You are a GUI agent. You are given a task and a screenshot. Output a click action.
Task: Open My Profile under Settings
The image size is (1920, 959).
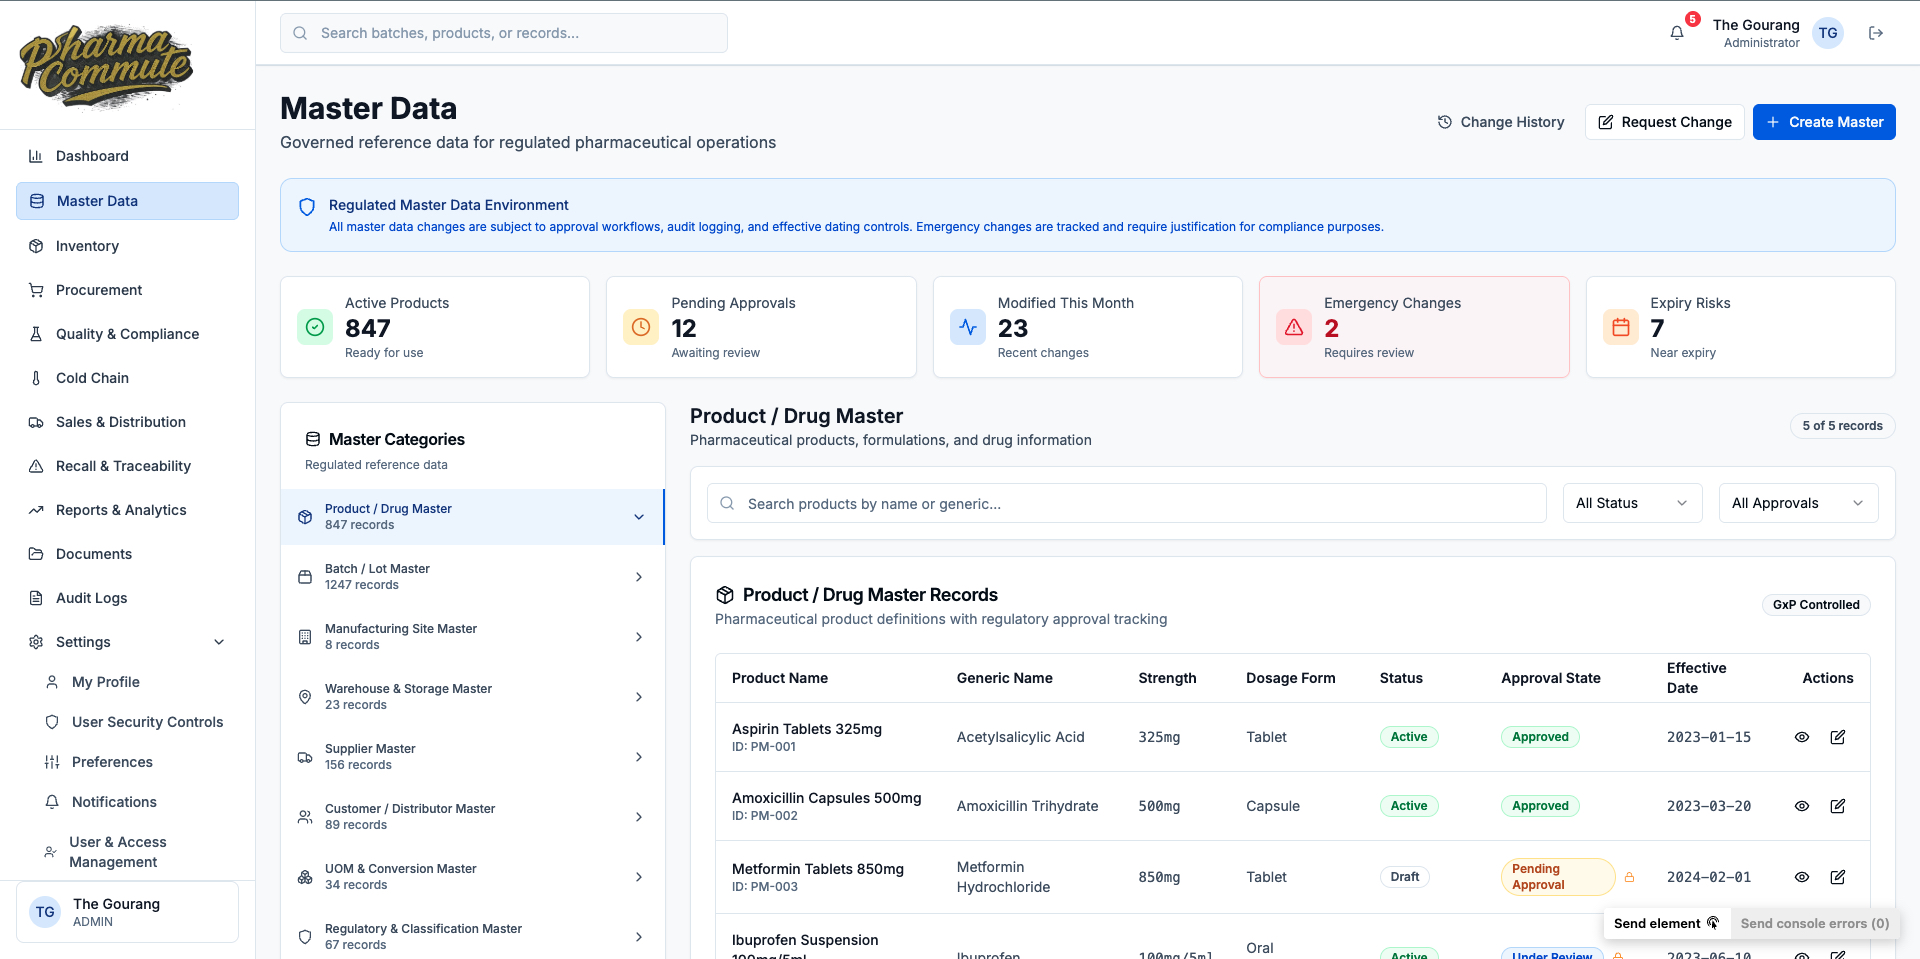(x=135, y=682)
